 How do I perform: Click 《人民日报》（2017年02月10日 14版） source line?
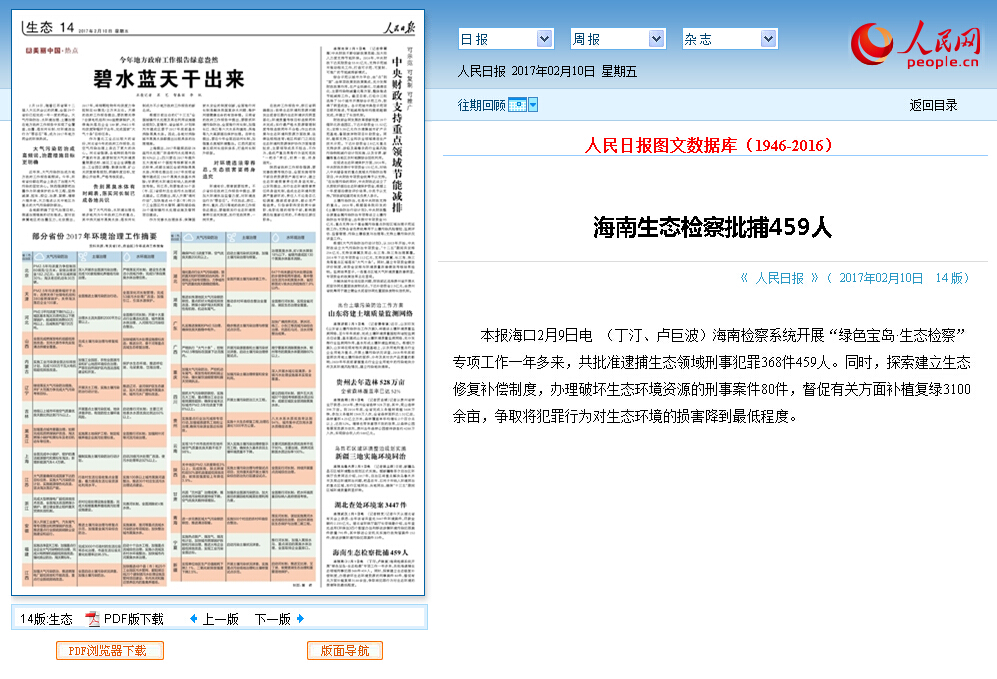point(854,278)
